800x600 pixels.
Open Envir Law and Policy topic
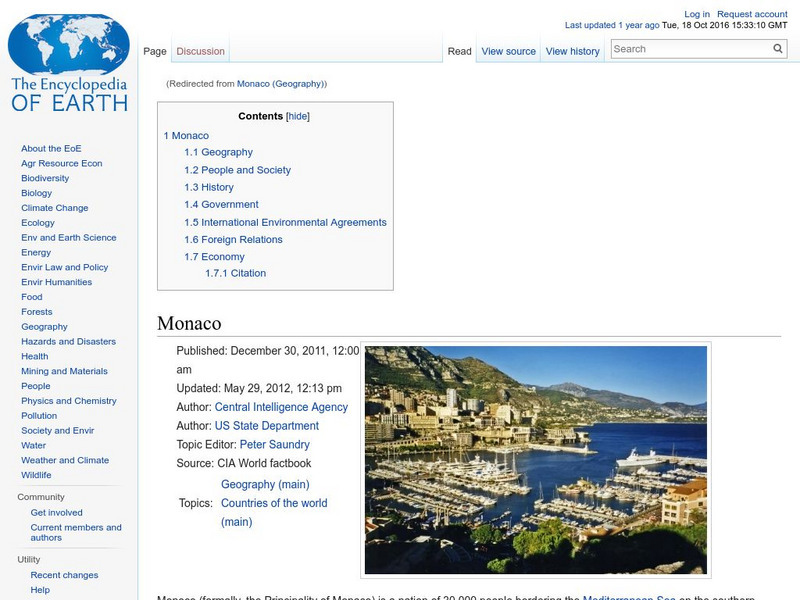pyautogui.click(x=64, y=267)
